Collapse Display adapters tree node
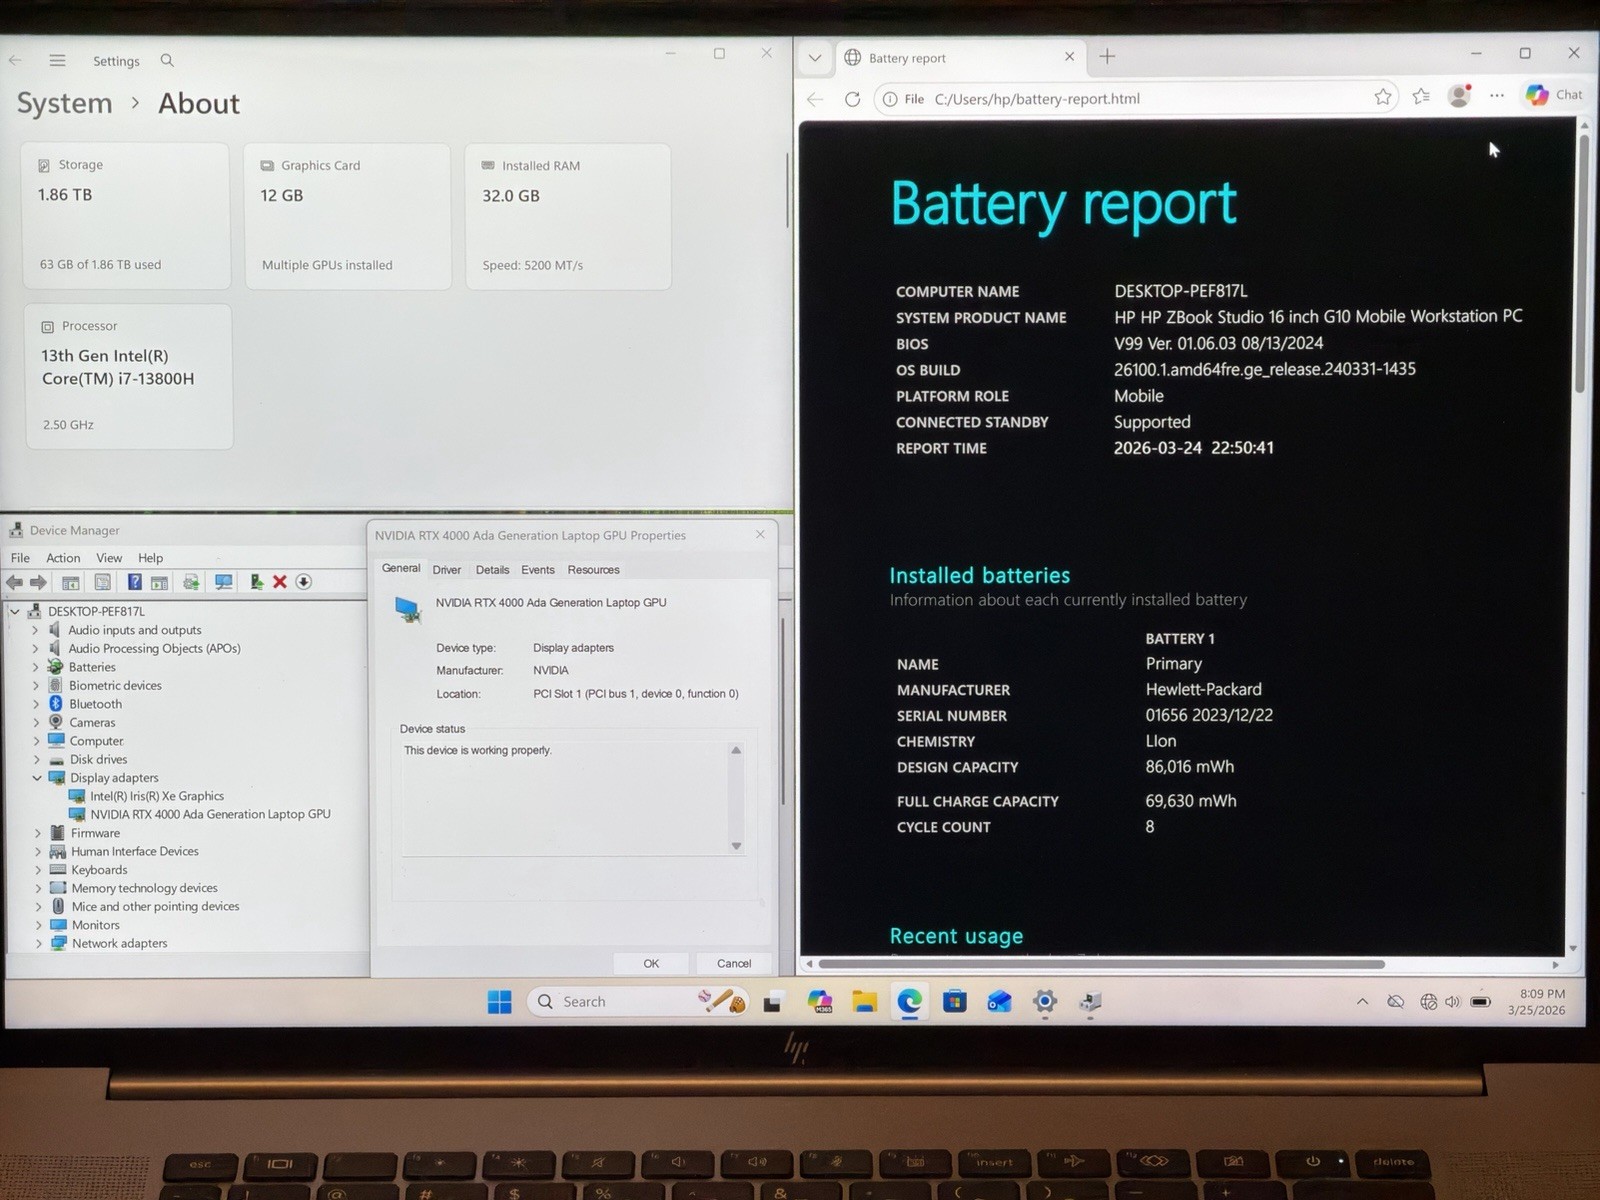The height and width of the screenshot is (1200, 1600). tap(37, 778)
